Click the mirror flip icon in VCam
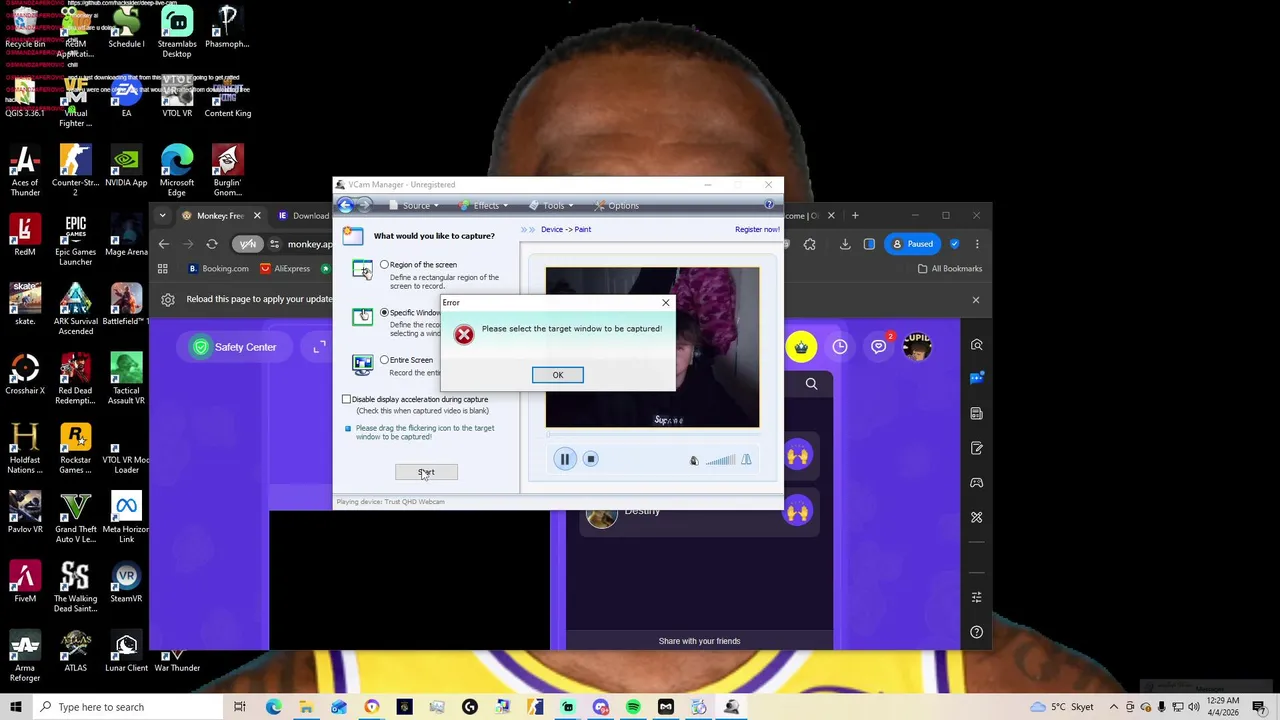Image resolution: width=1280 pixels, height=720 pixels. [746, 460]
